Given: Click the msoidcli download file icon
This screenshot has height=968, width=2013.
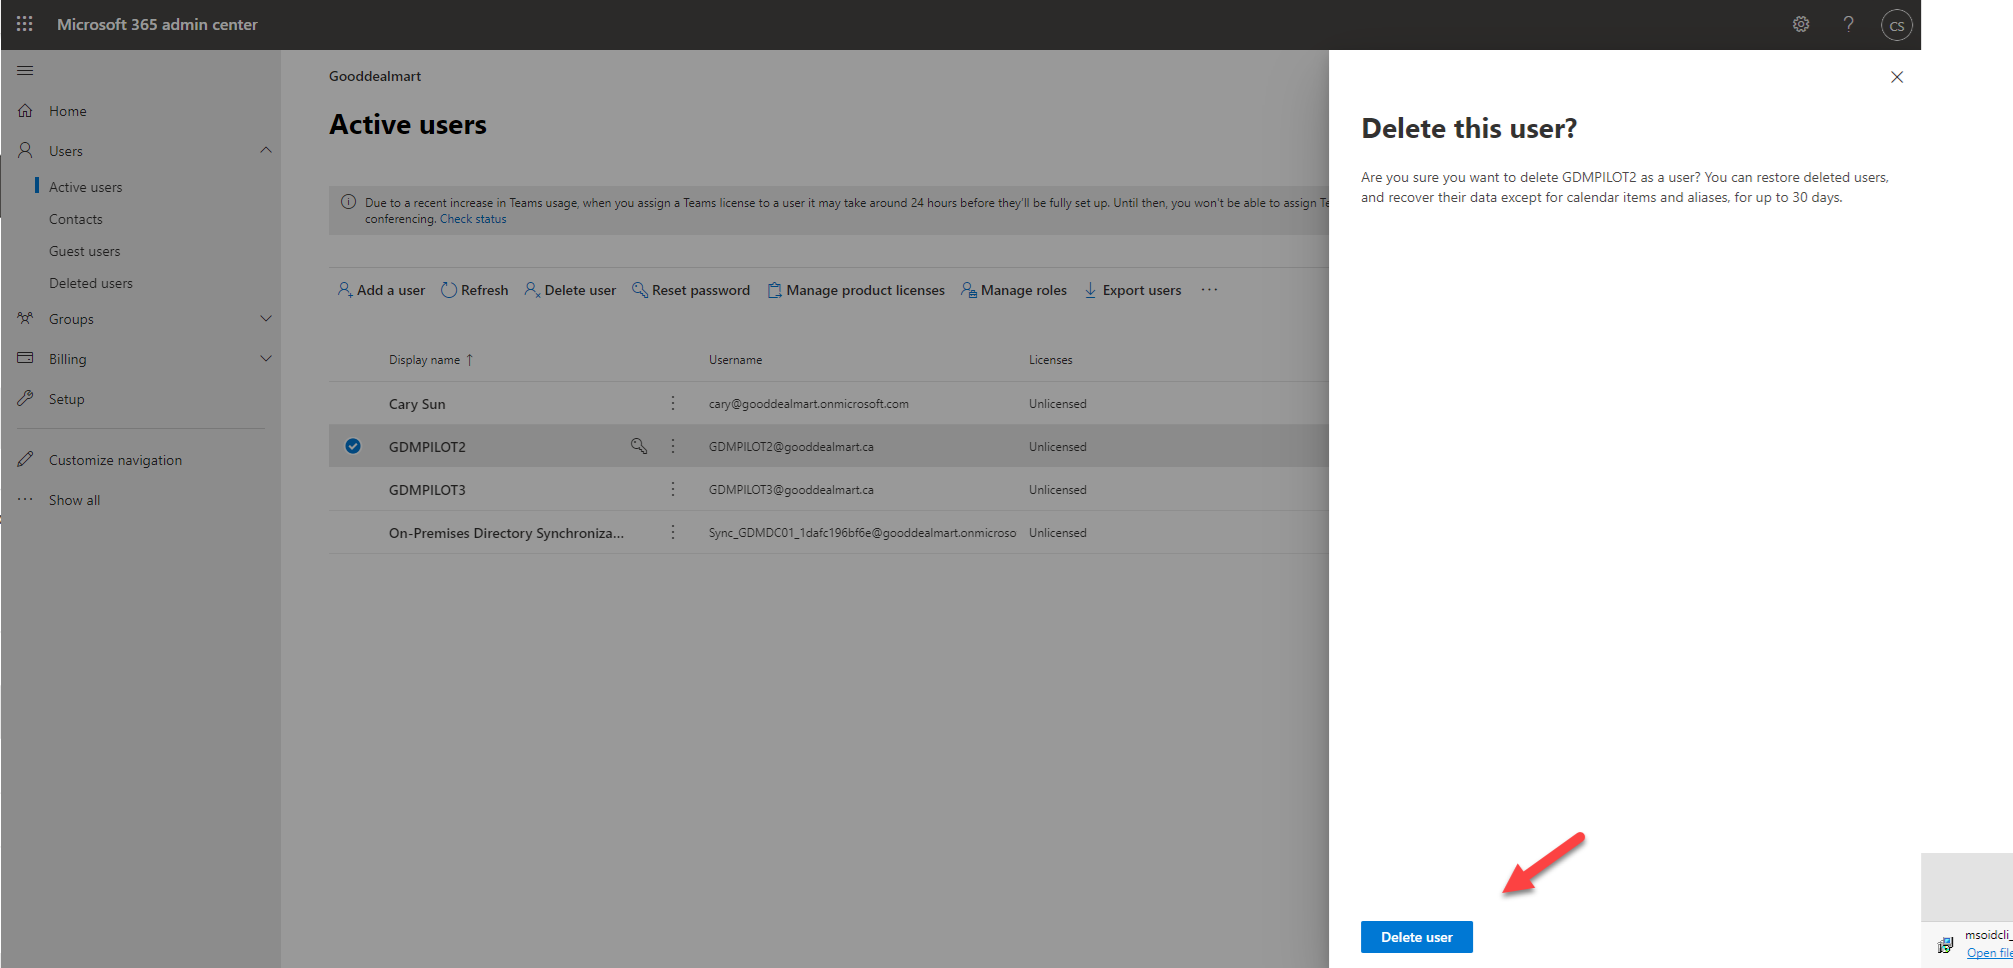Looking at the screenshot, I should point(1945,944).
